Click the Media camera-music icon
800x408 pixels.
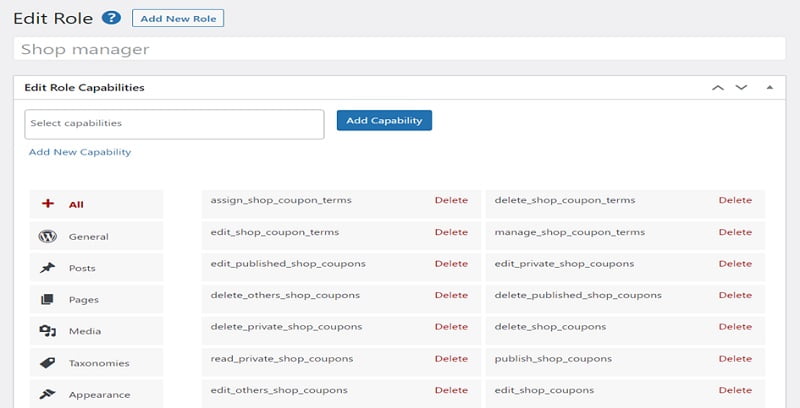[x=47, y=331]
